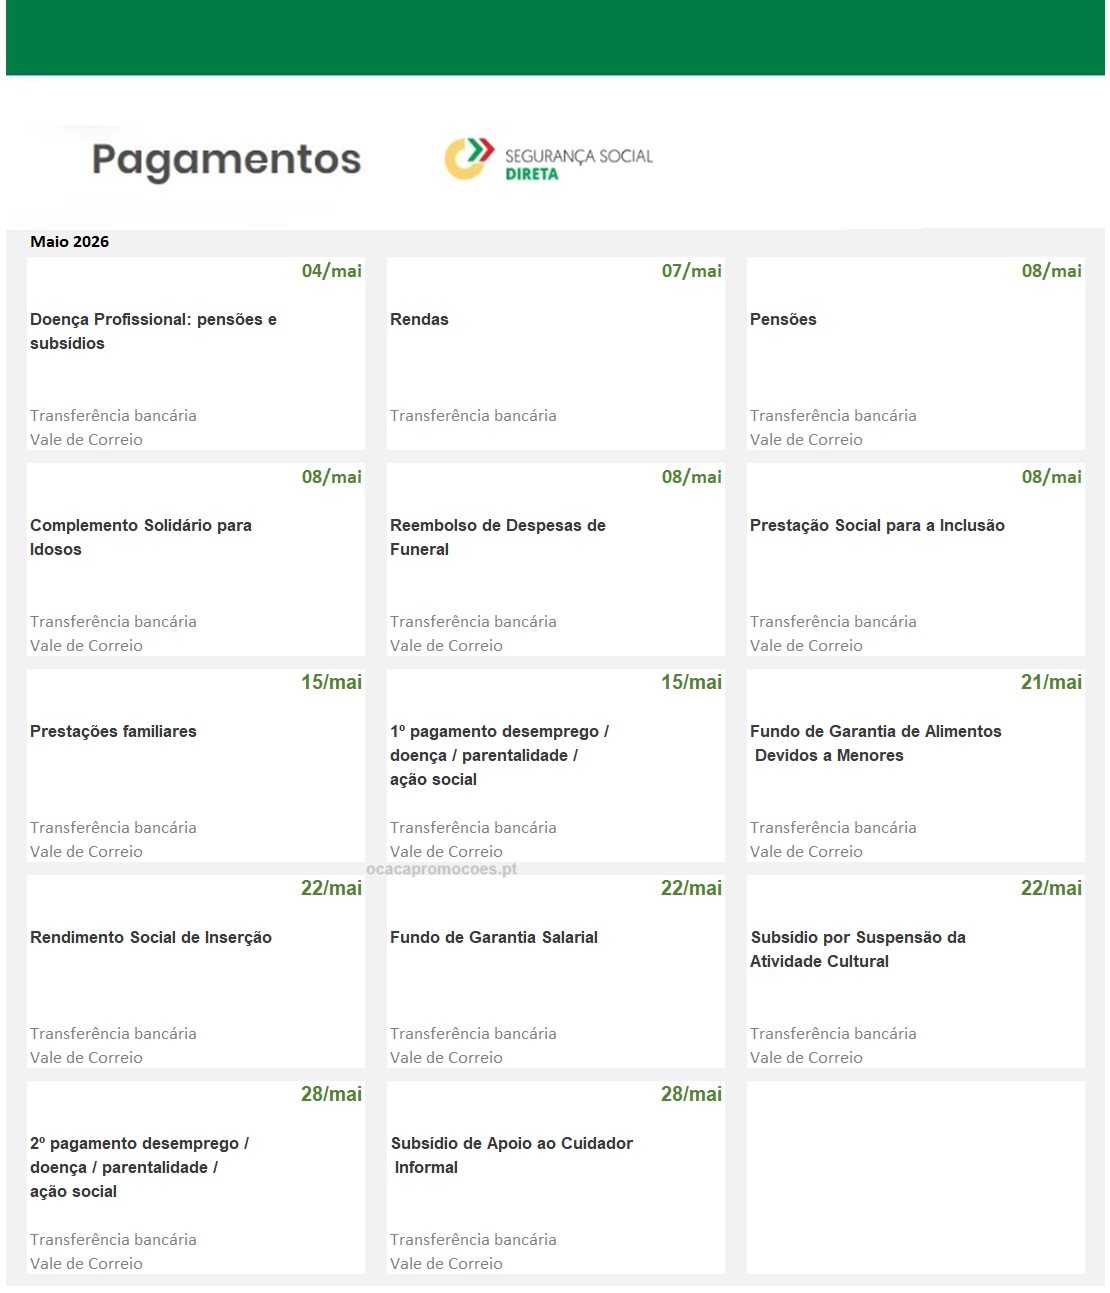Open Subsídio por Suspensão da Atividade Cultural
Screen dimensions: 1110x1293
(x=858, y=949)
